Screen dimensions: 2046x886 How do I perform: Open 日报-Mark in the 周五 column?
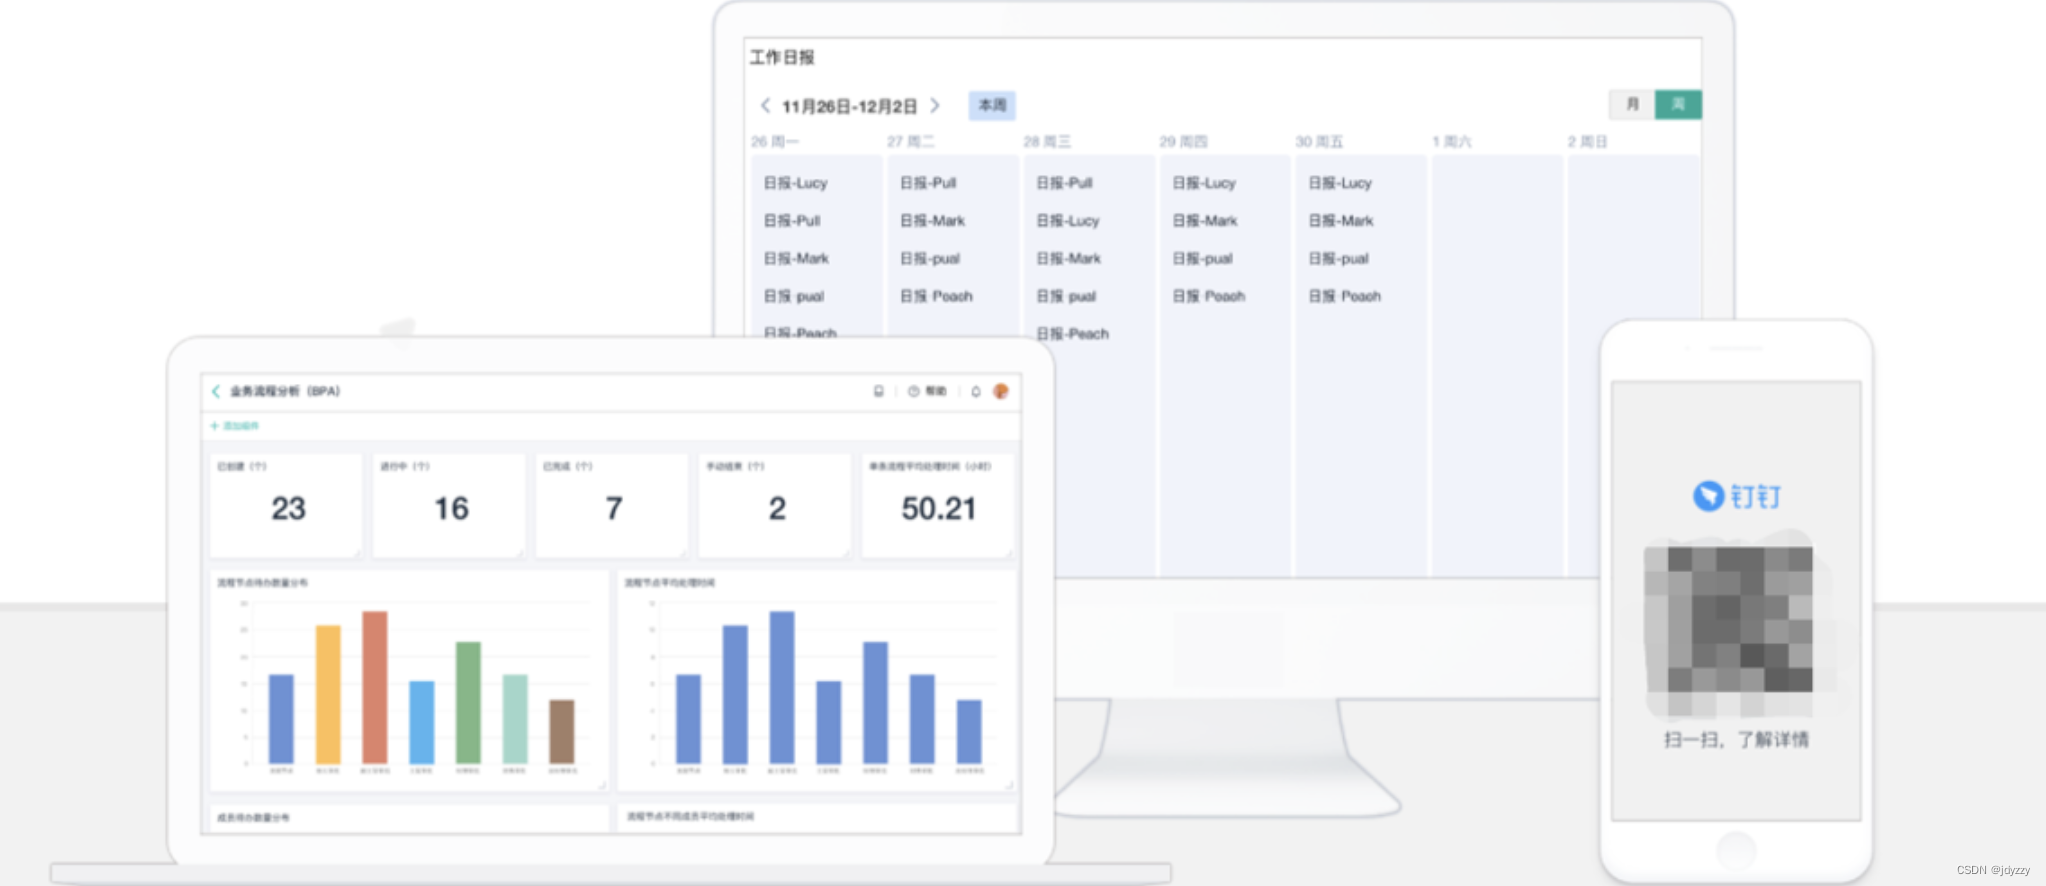[1342, 221]
